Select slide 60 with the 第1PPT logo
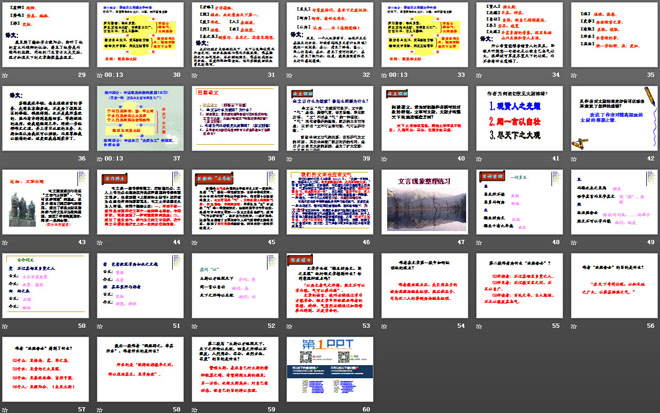 (x=326, y=371)
